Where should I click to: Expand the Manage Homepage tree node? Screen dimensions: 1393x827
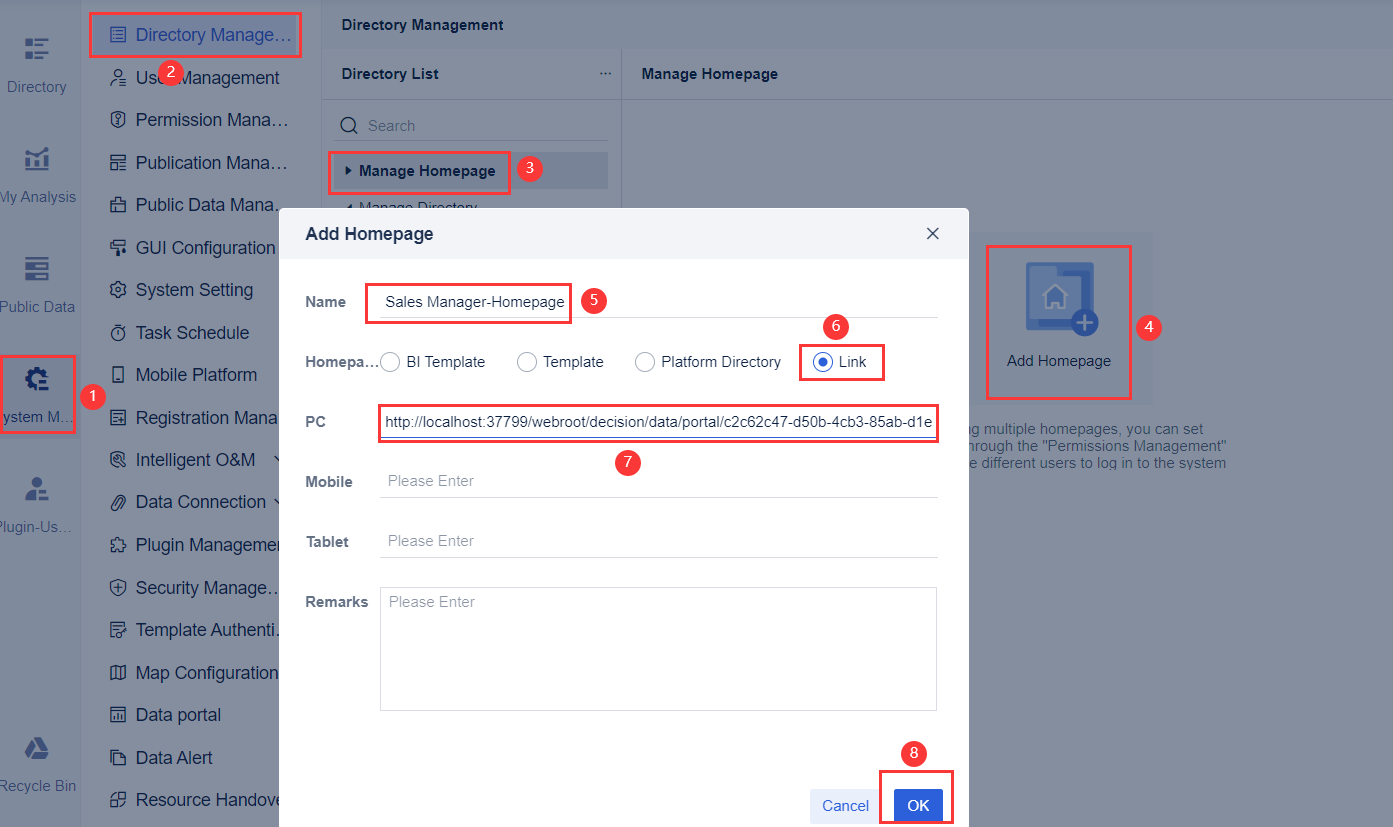(348, 171)
